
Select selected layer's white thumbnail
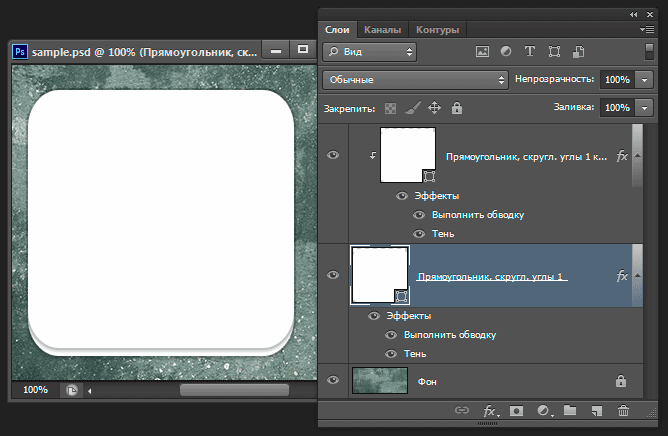pyautogui.click(x=380, y=275)
